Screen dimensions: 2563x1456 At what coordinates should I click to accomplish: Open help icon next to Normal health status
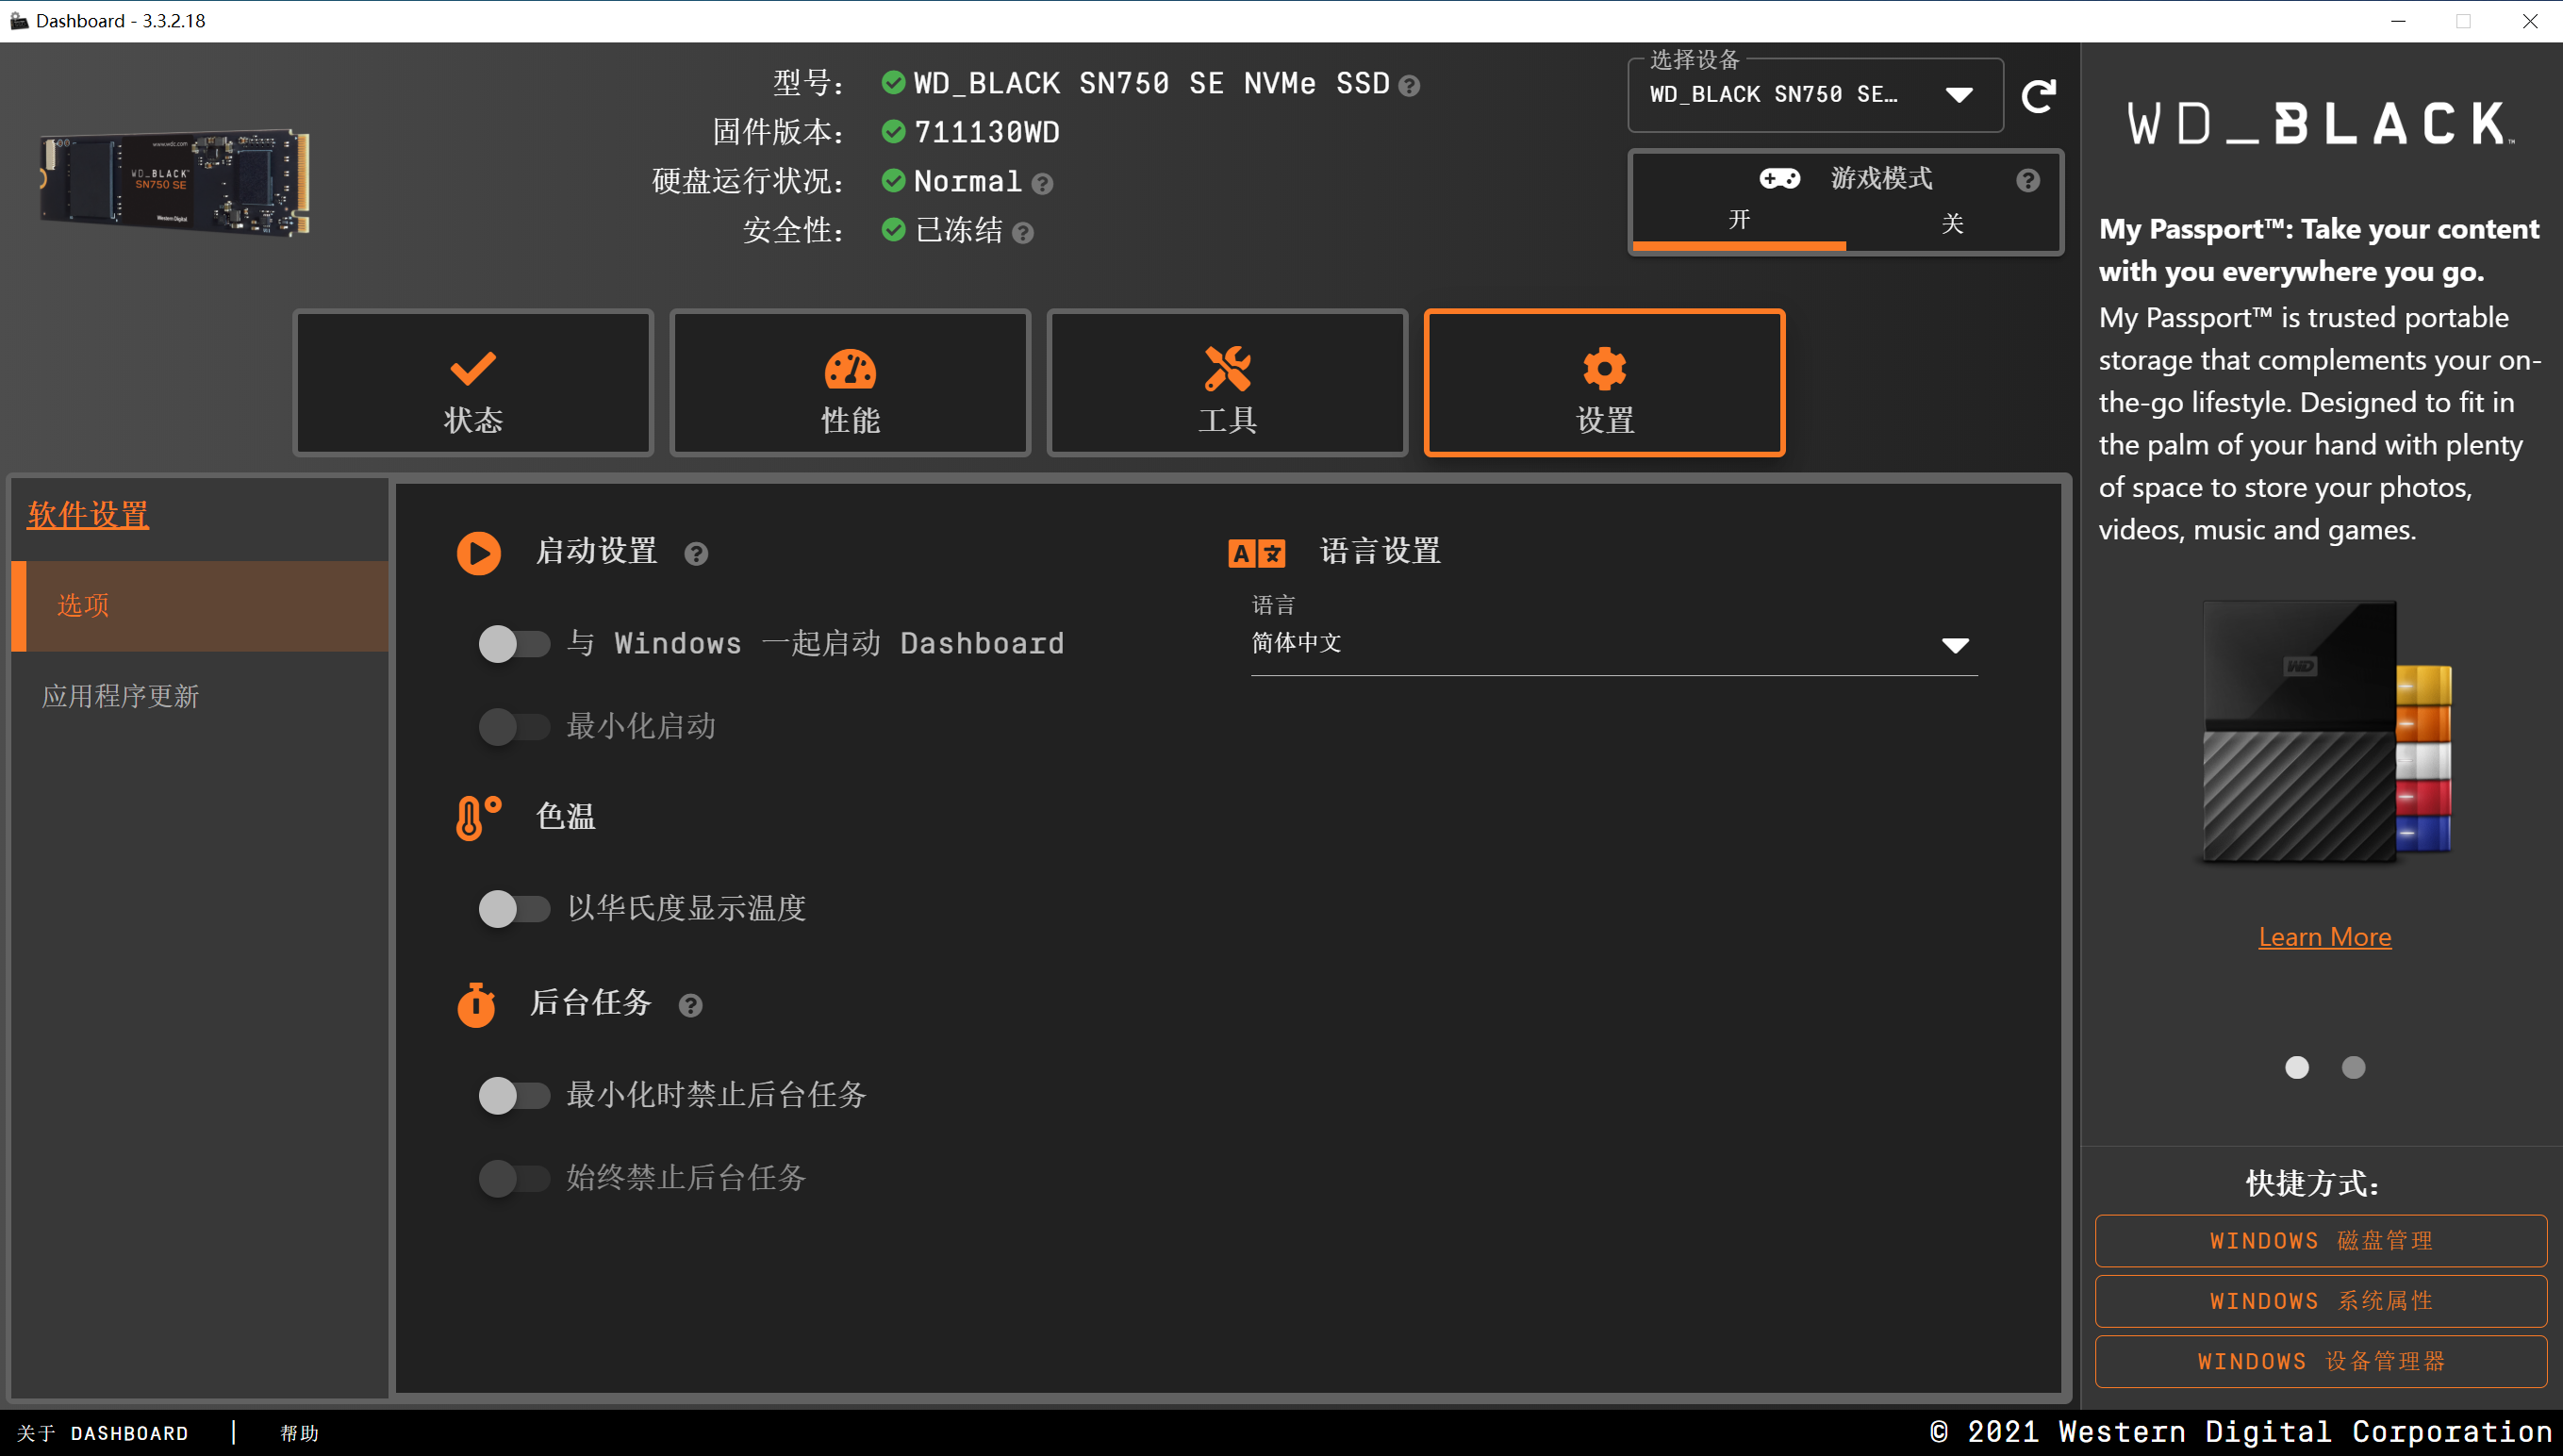click(x=1042, y=184)
